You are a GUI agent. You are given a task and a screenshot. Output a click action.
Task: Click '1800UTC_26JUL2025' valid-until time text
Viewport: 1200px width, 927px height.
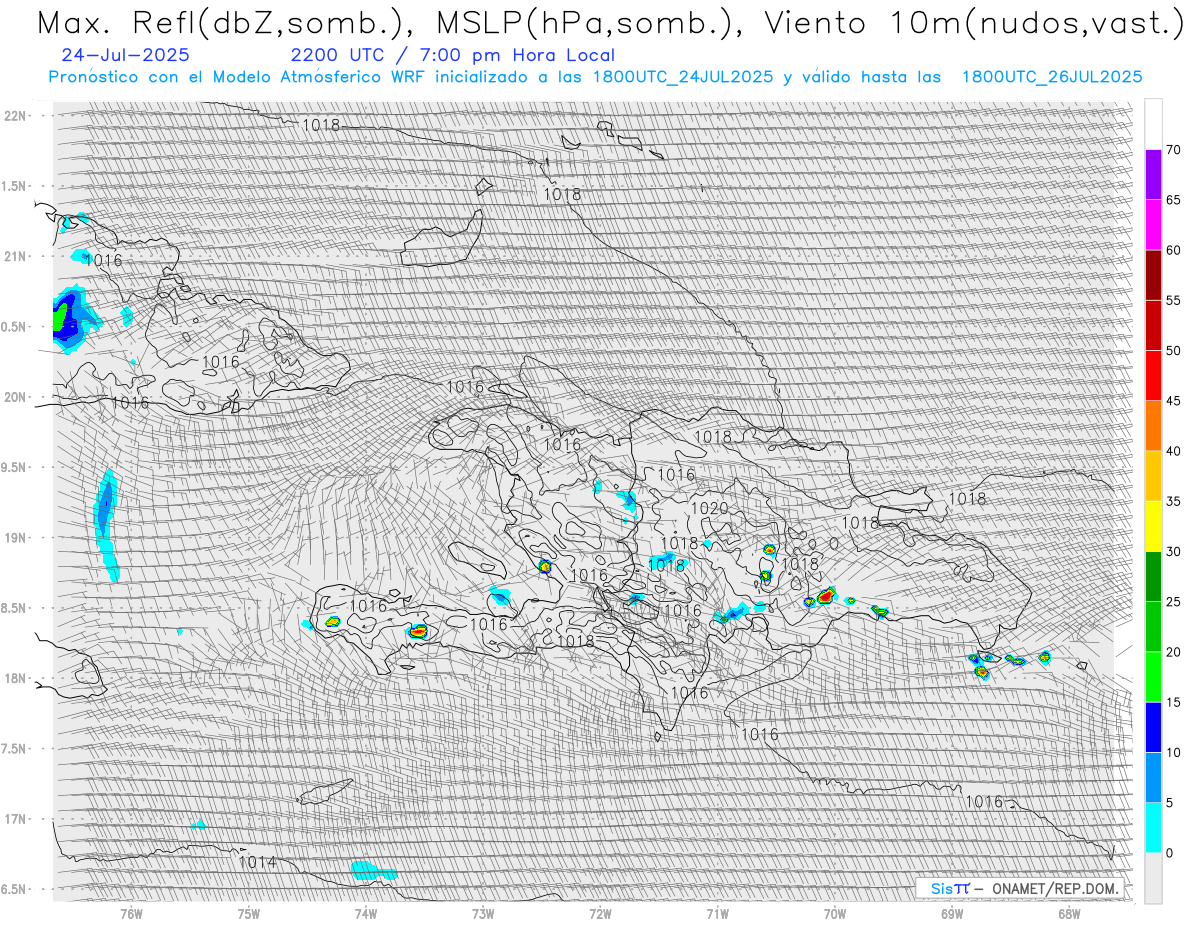tap(1052, 77)
